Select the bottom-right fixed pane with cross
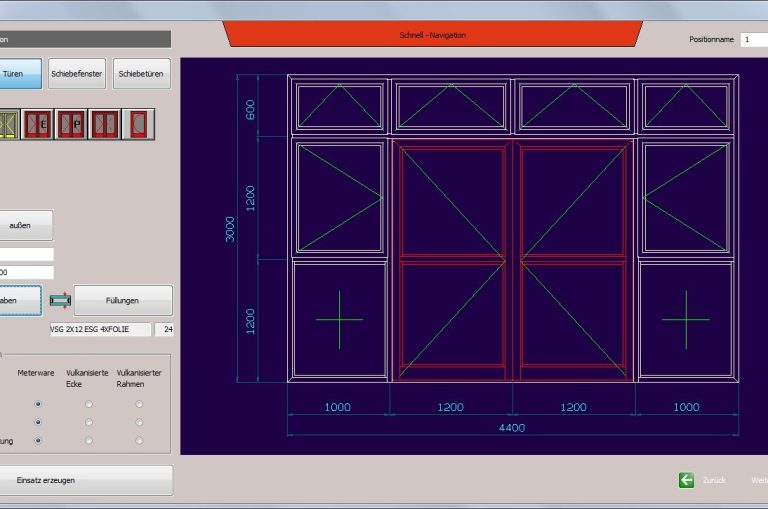Image resolution: width=768 pixels, height=509 pixels. click(x=685, y=320)
